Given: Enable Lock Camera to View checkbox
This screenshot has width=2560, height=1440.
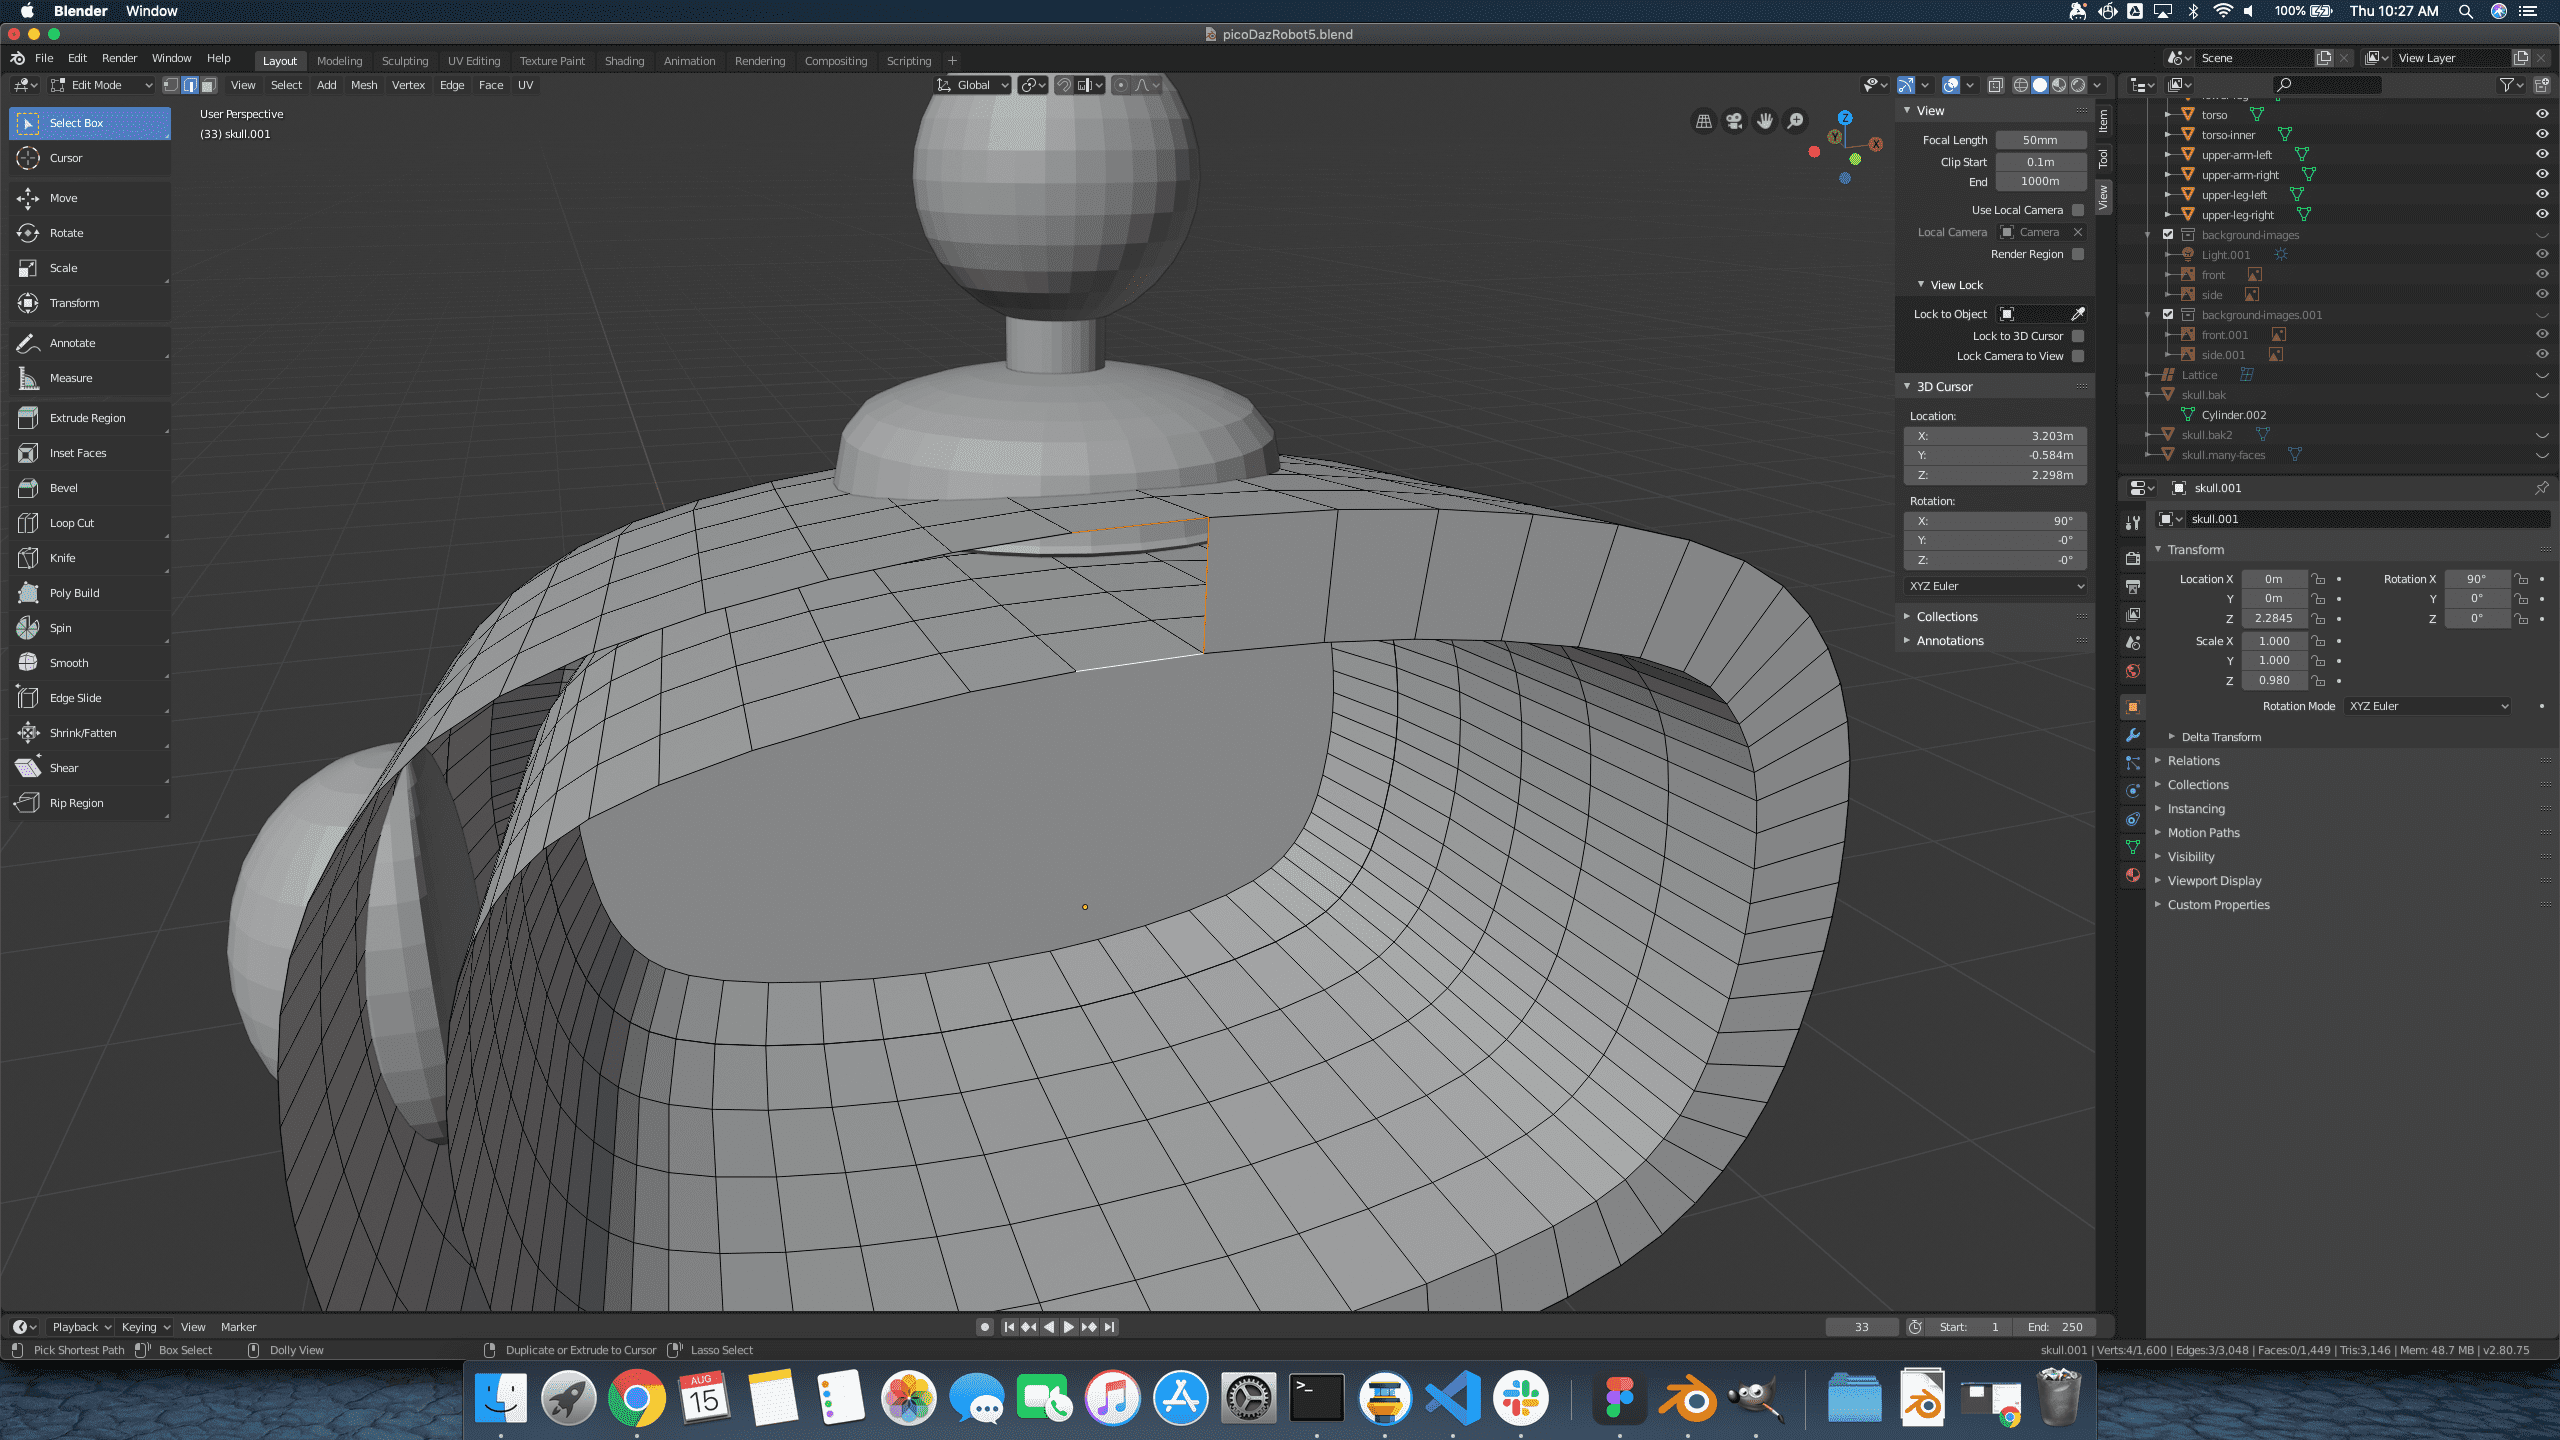Looking at the screenshot, I should coord(2078,356).
